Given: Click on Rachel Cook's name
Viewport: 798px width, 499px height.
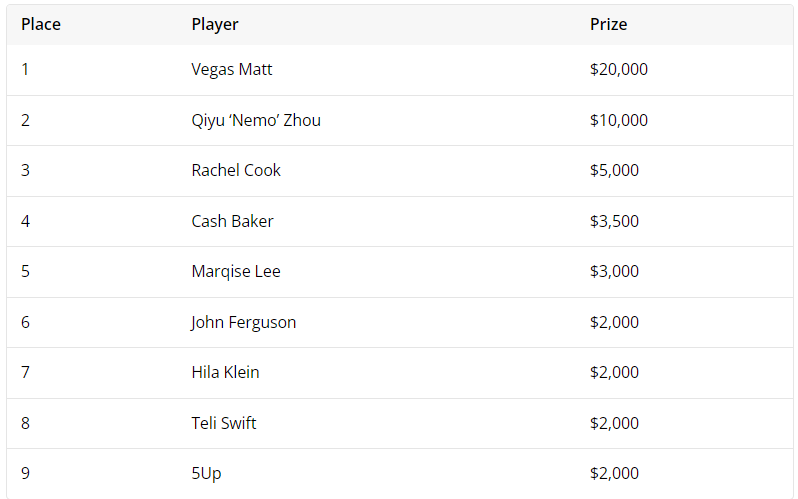Looking at the screenshot, I should click(236, 170).
